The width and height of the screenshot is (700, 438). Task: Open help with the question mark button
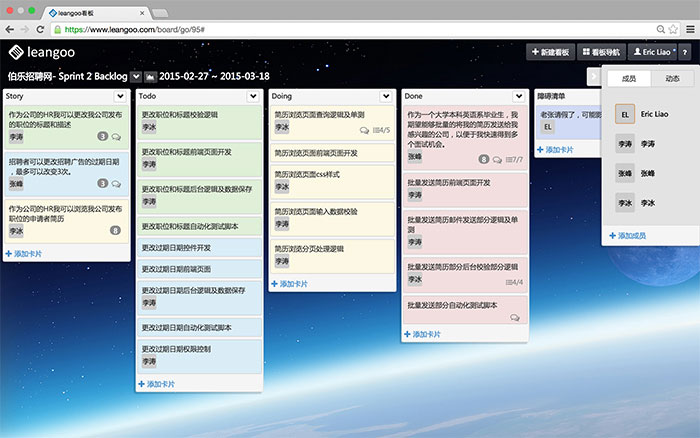(684, 52)
